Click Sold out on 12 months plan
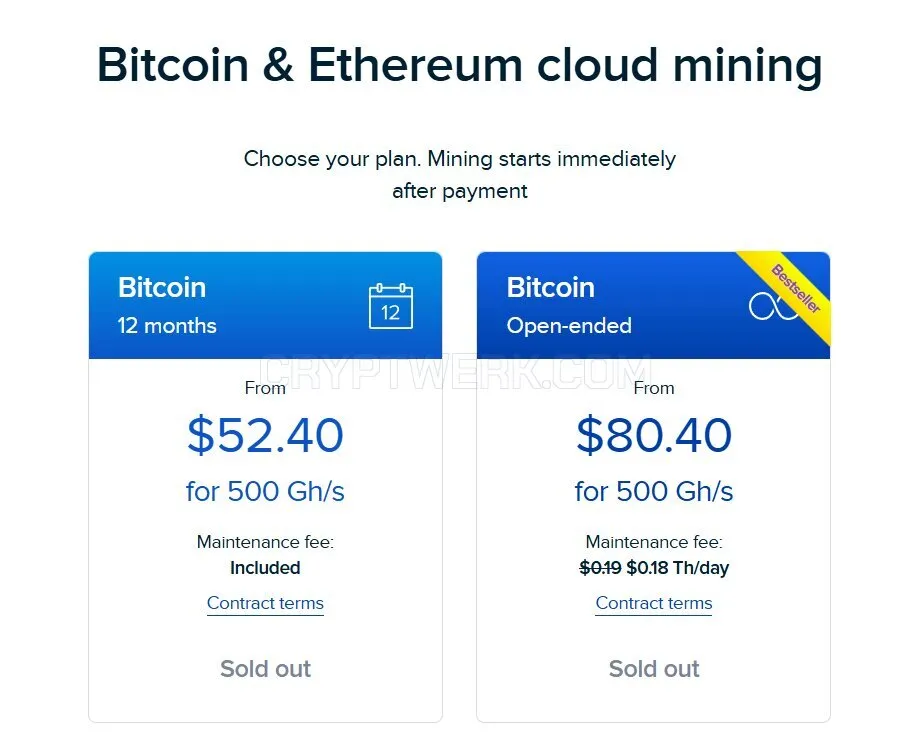The width and height of the screenshot is (912, 742). pyautogui.click(x=265, y=669)
